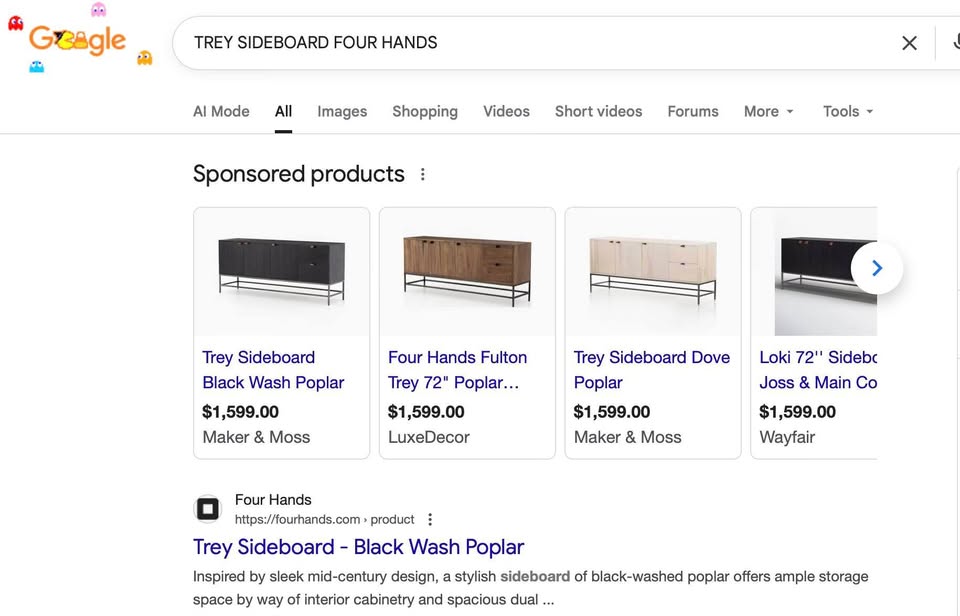Open the three-dot menu beside the Four Hands result
Viewport: 960px width, 616px height.
[x=430, y=519]
